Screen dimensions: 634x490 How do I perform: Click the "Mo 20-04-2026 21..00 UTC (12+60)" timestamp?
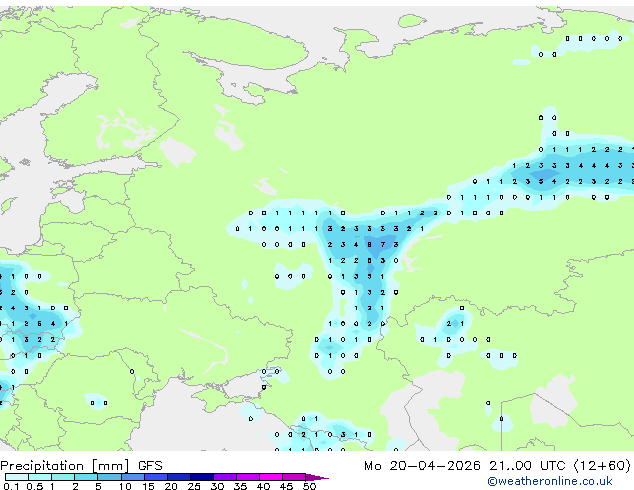pyautogui.click(x=497, y=466)
